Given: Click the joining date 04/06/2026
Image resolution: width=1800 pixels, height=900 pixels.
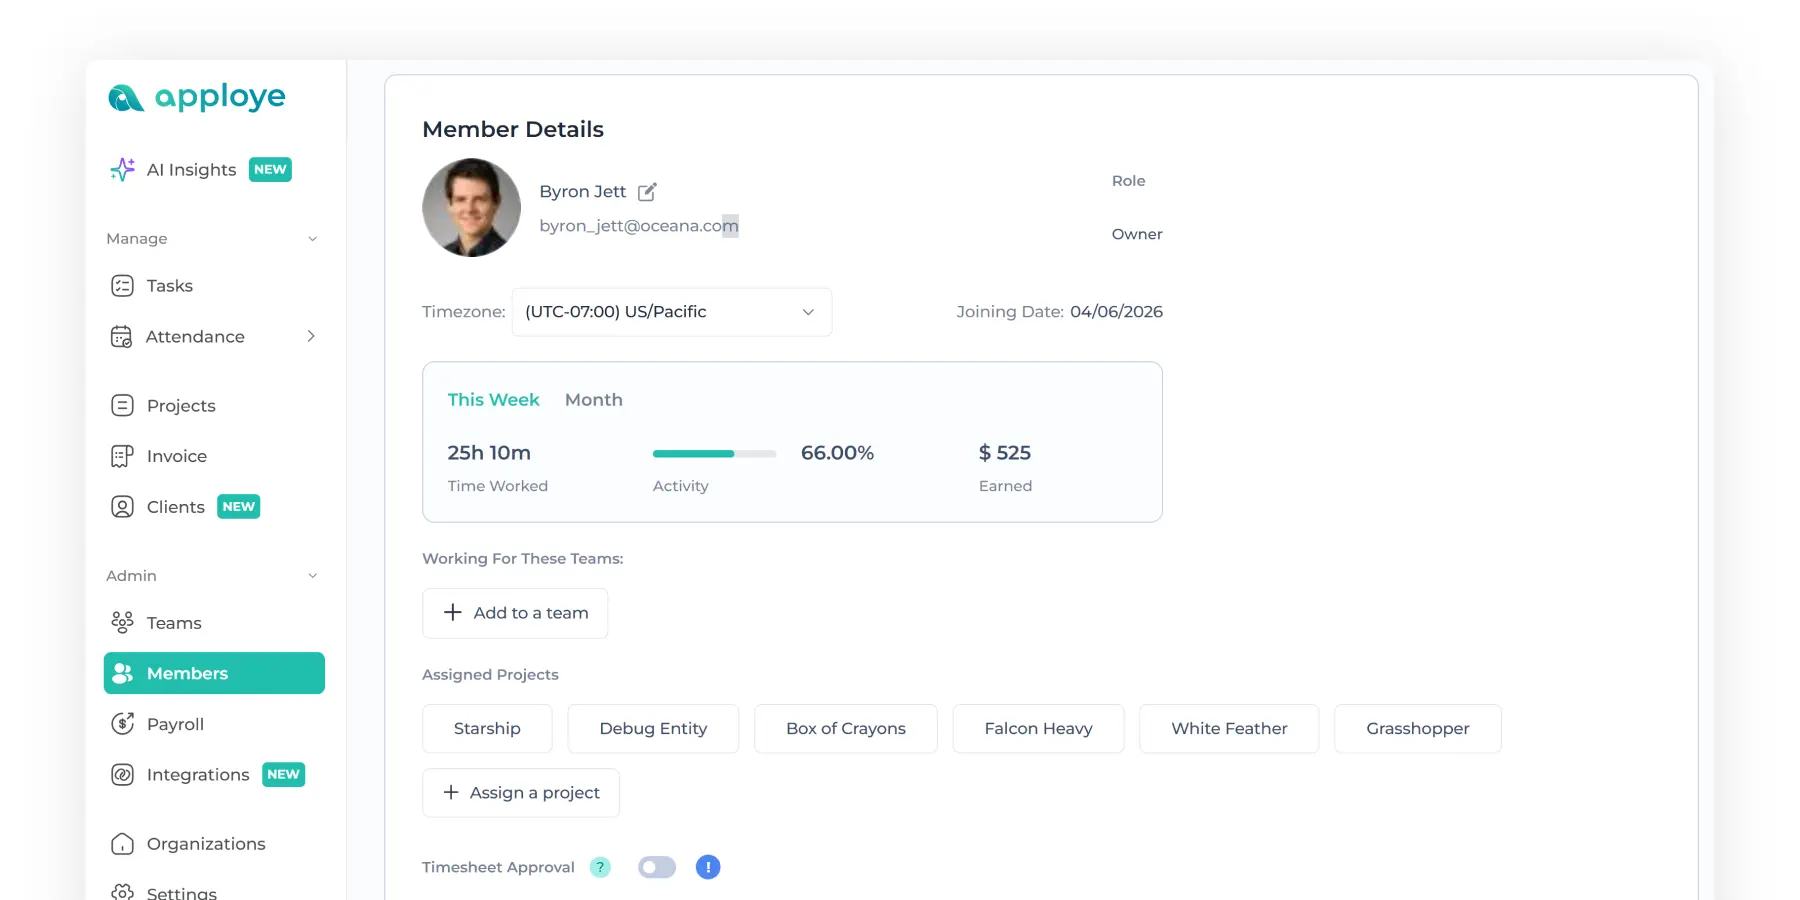Looking at the screenshot, I should pos(1116,312).
